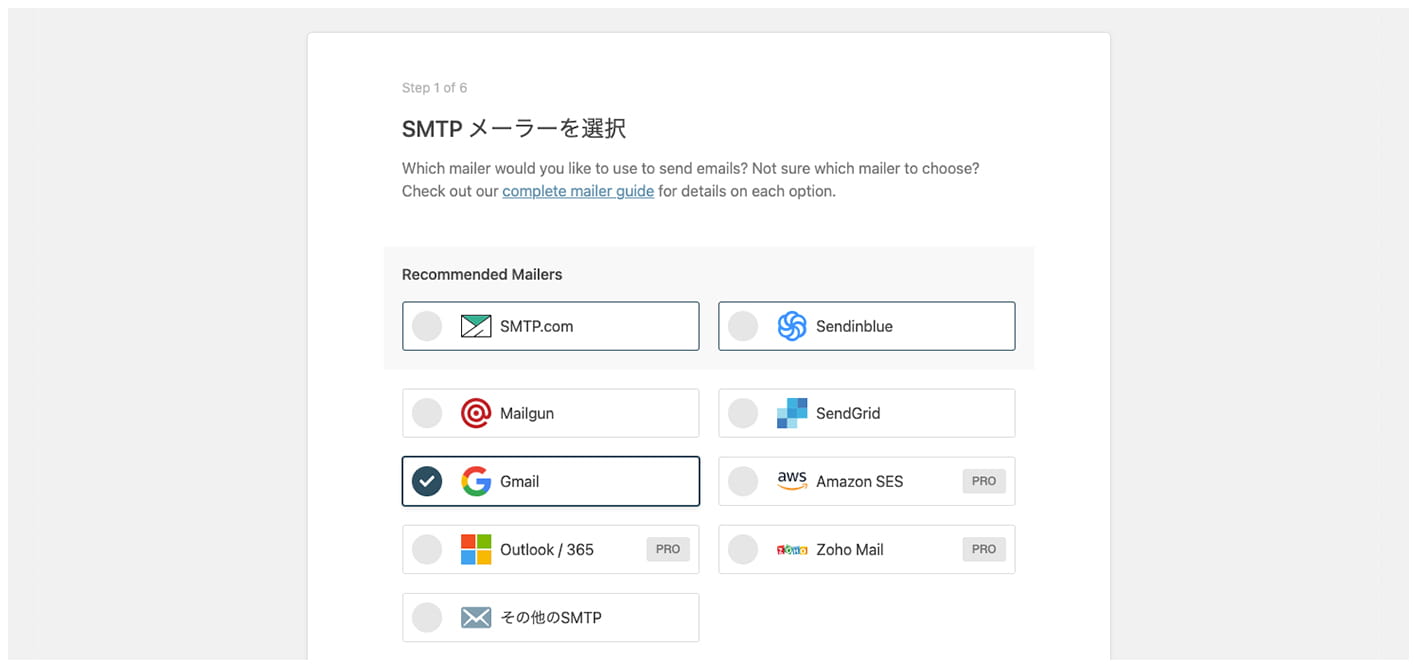Deselect the checked Gmail radio button
Viewport: 1417px width, 668px height.
click(427, 481)
